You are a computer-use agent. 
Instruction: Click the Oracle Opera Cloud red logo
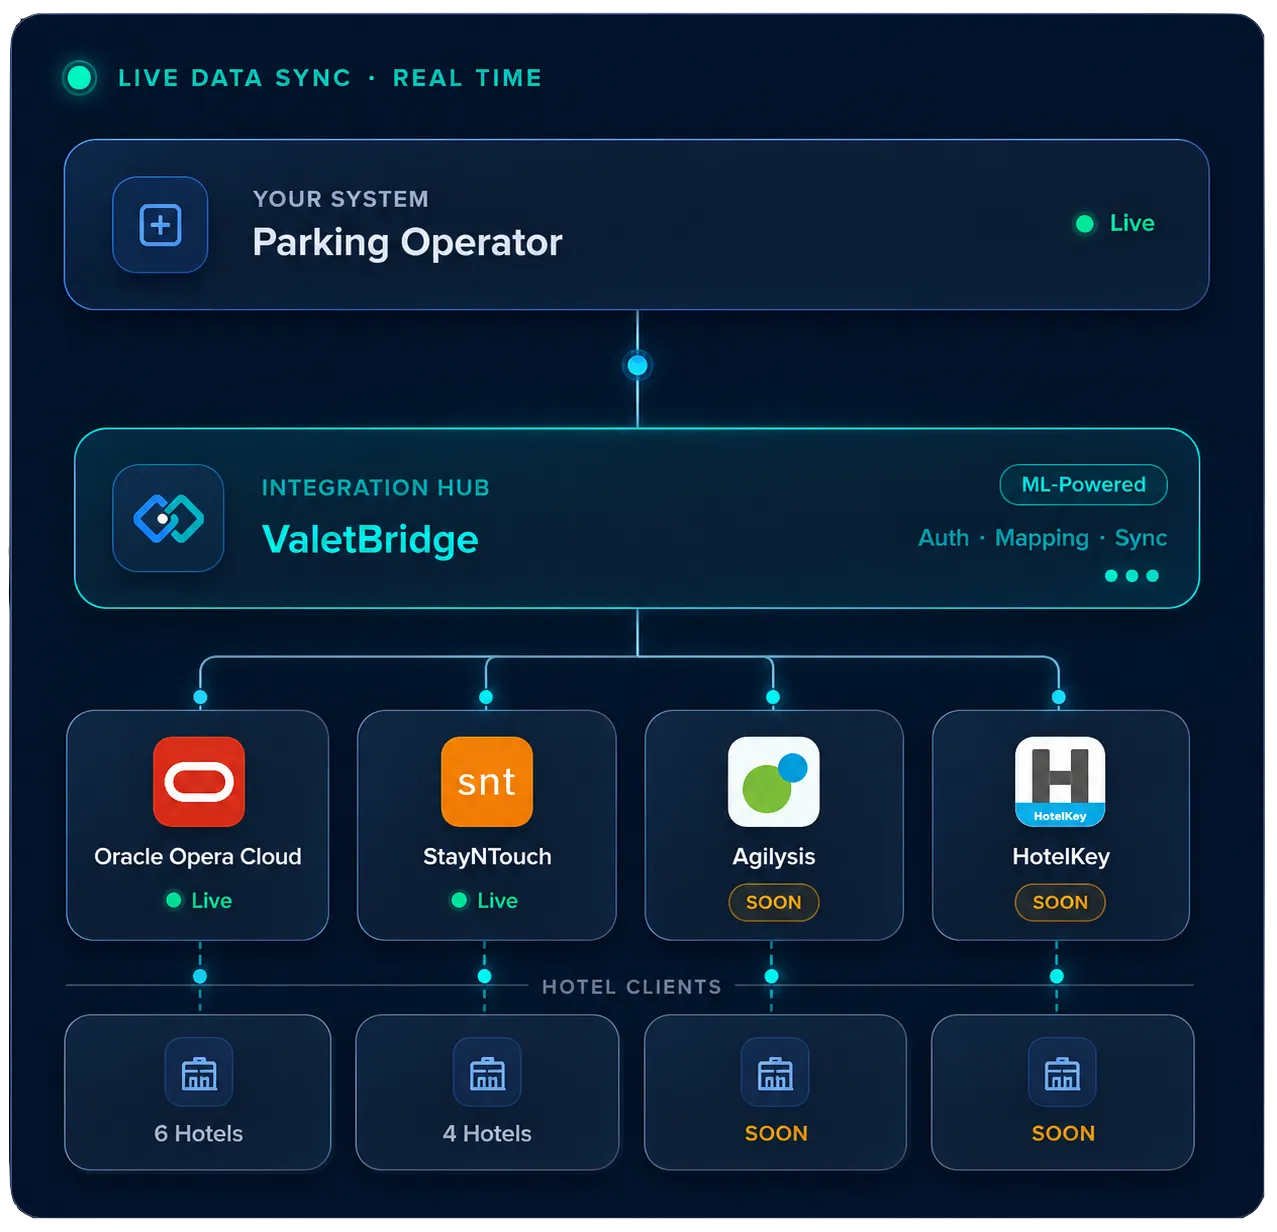click(199, 782)
